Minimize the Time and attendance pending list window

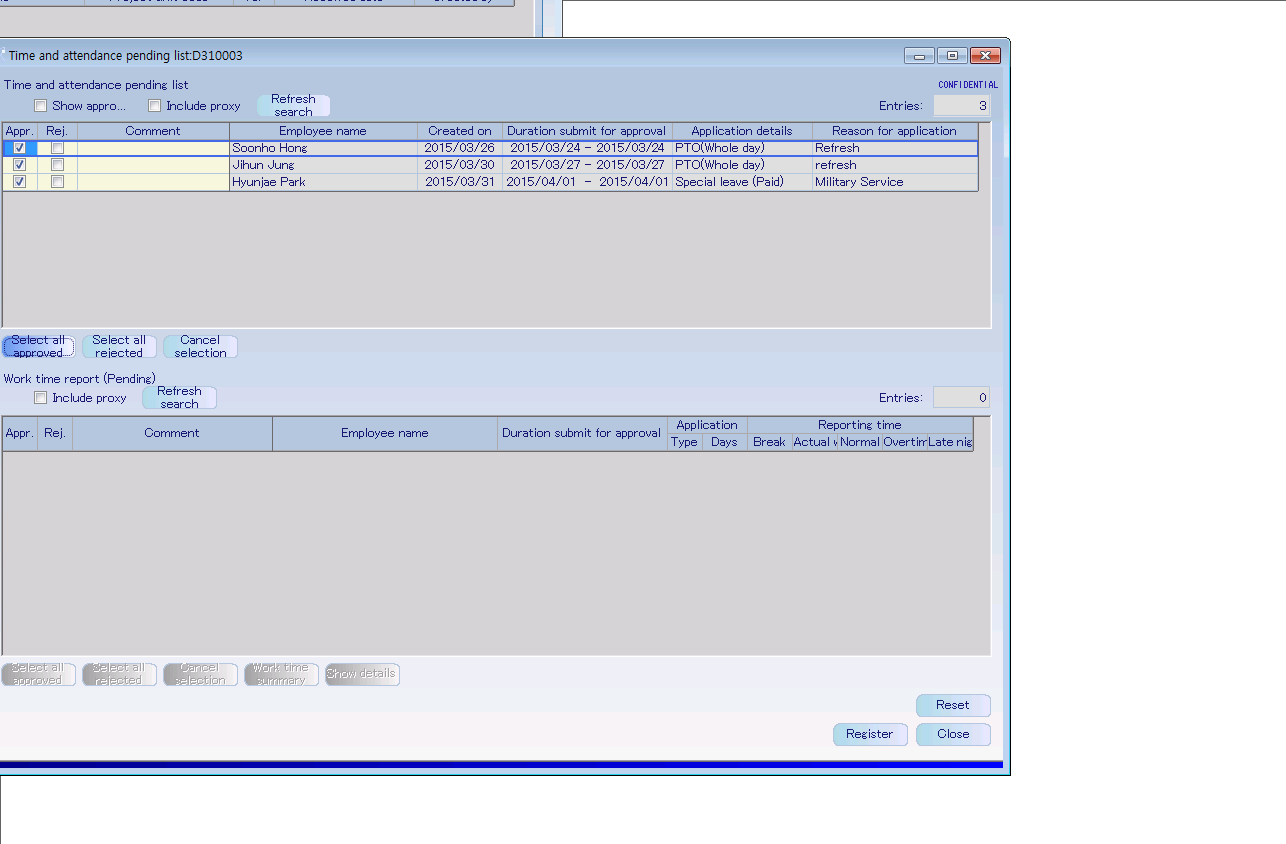pyautogui.click(x=919, y=56)
